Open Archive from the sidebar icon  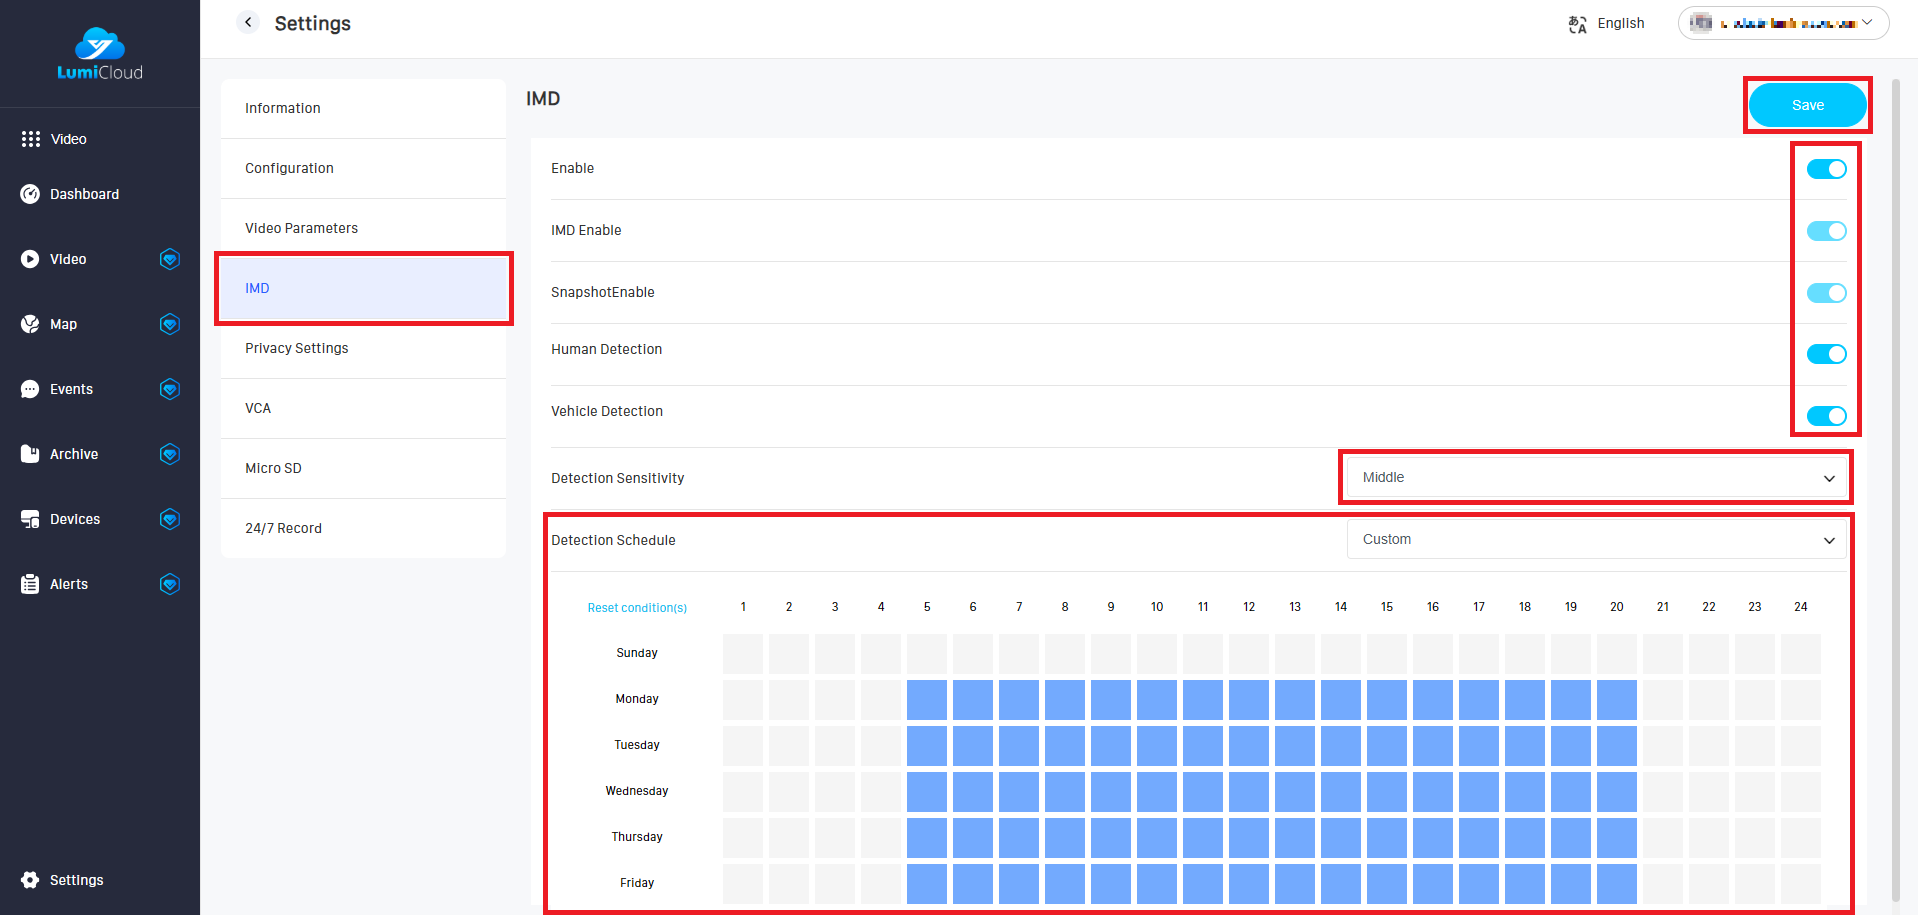click(30, 454)
